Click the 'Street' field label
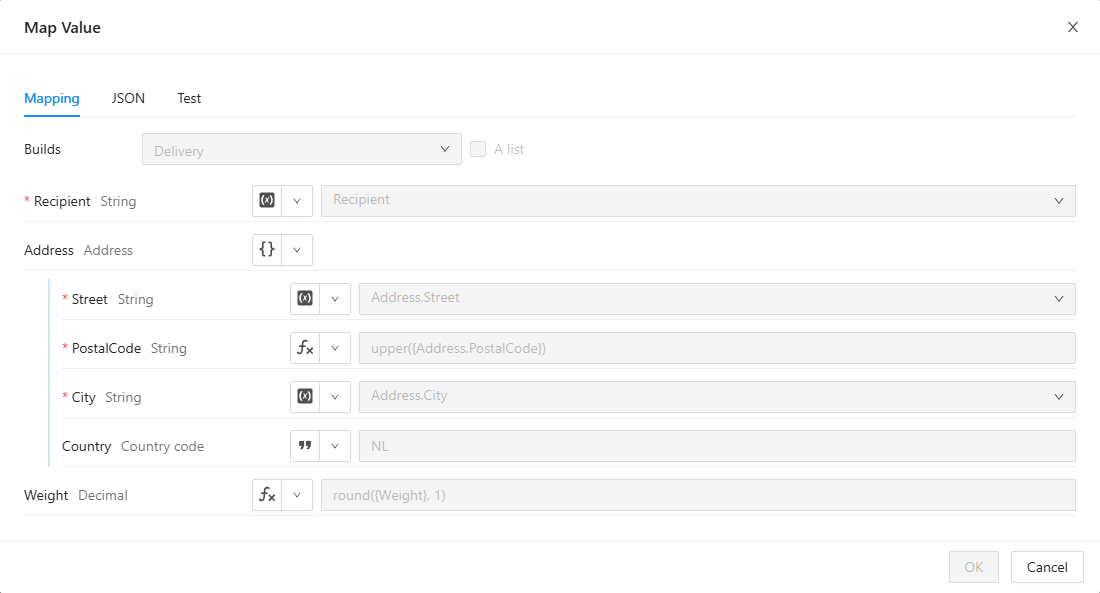 pyautogui.click(x=89, y=299)
